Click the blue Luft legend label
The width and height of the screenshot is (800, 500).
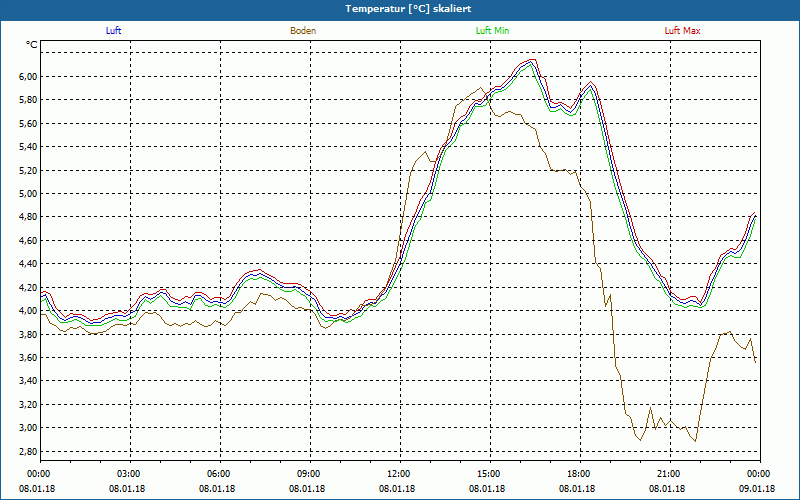click(113, 31)
